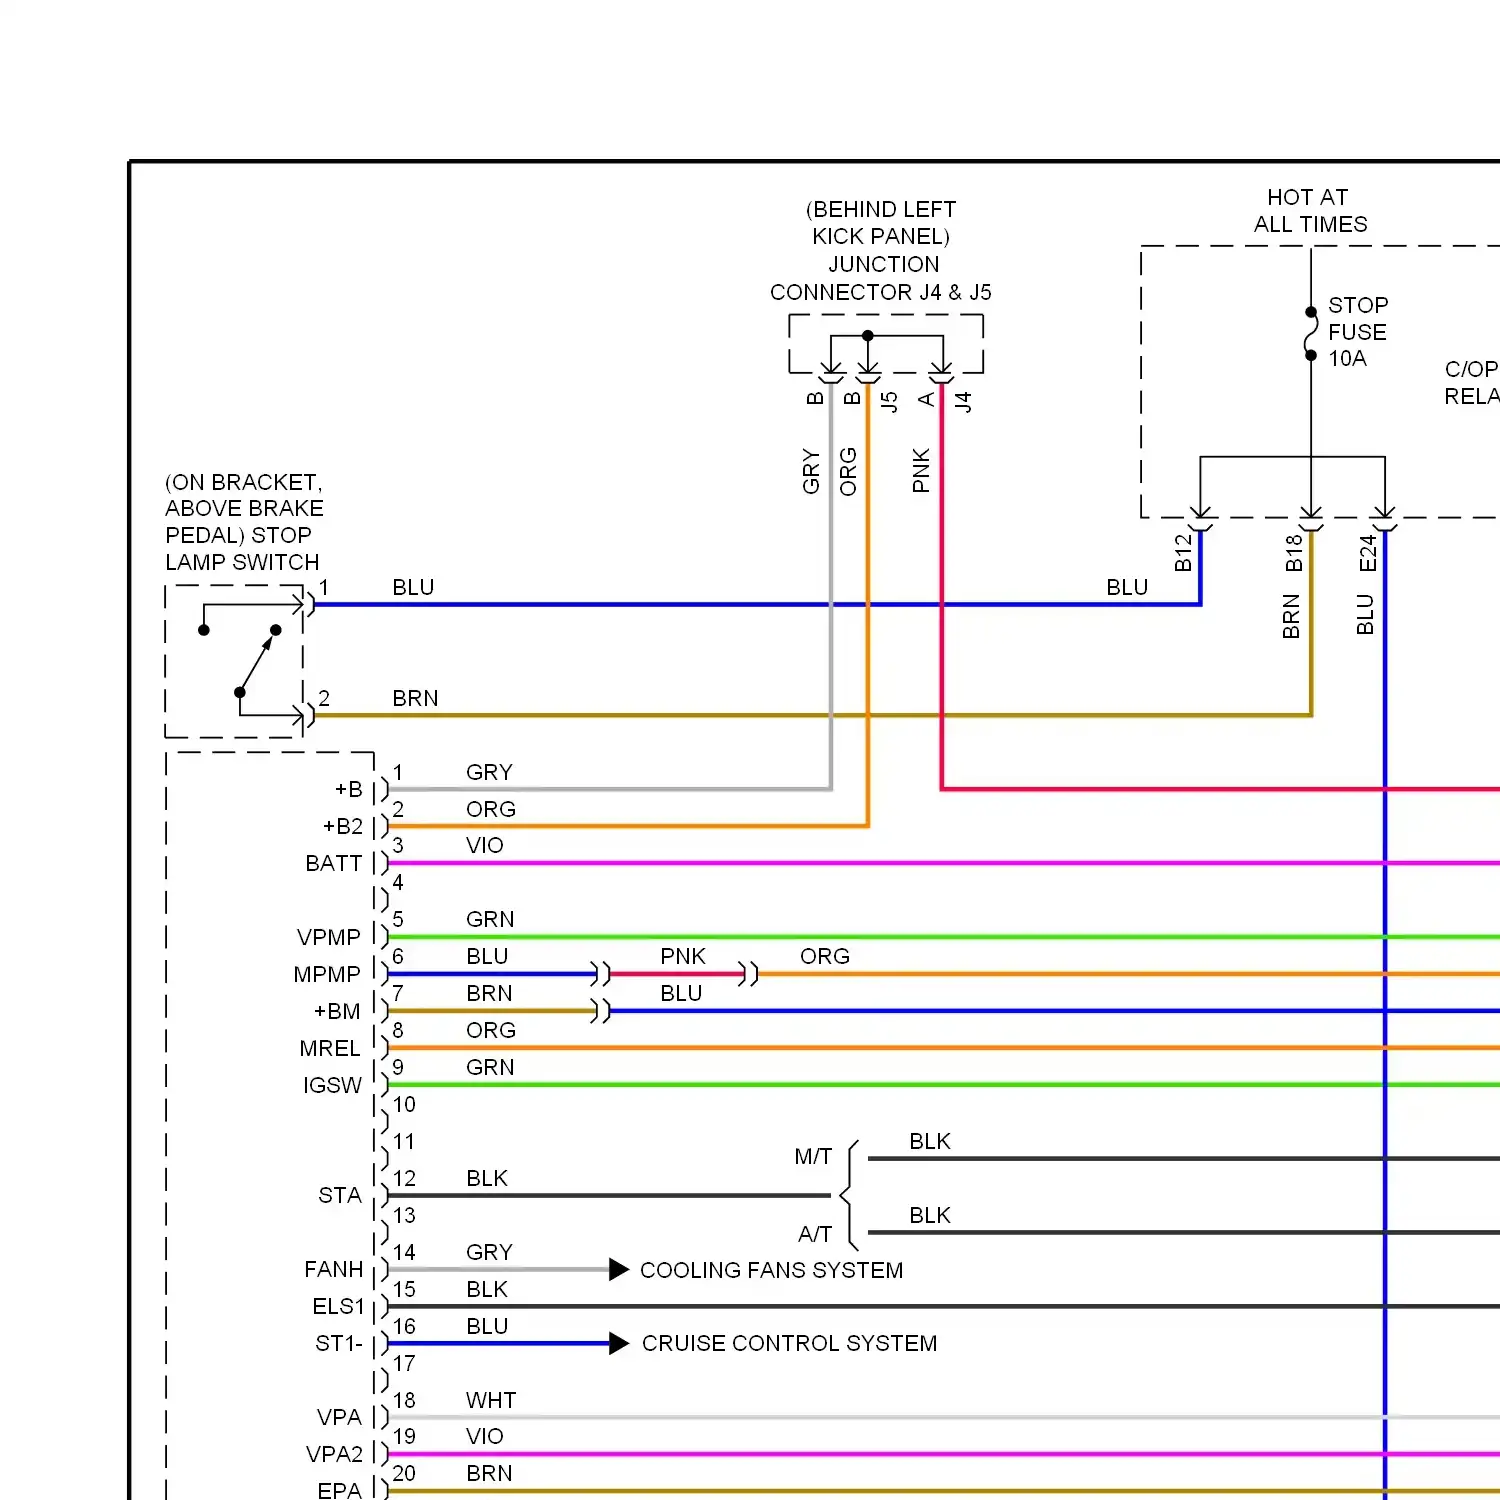This screenshot has height=1500, width=1500.
Task: Select the VPA pin label
Action: click(339, 1418)
